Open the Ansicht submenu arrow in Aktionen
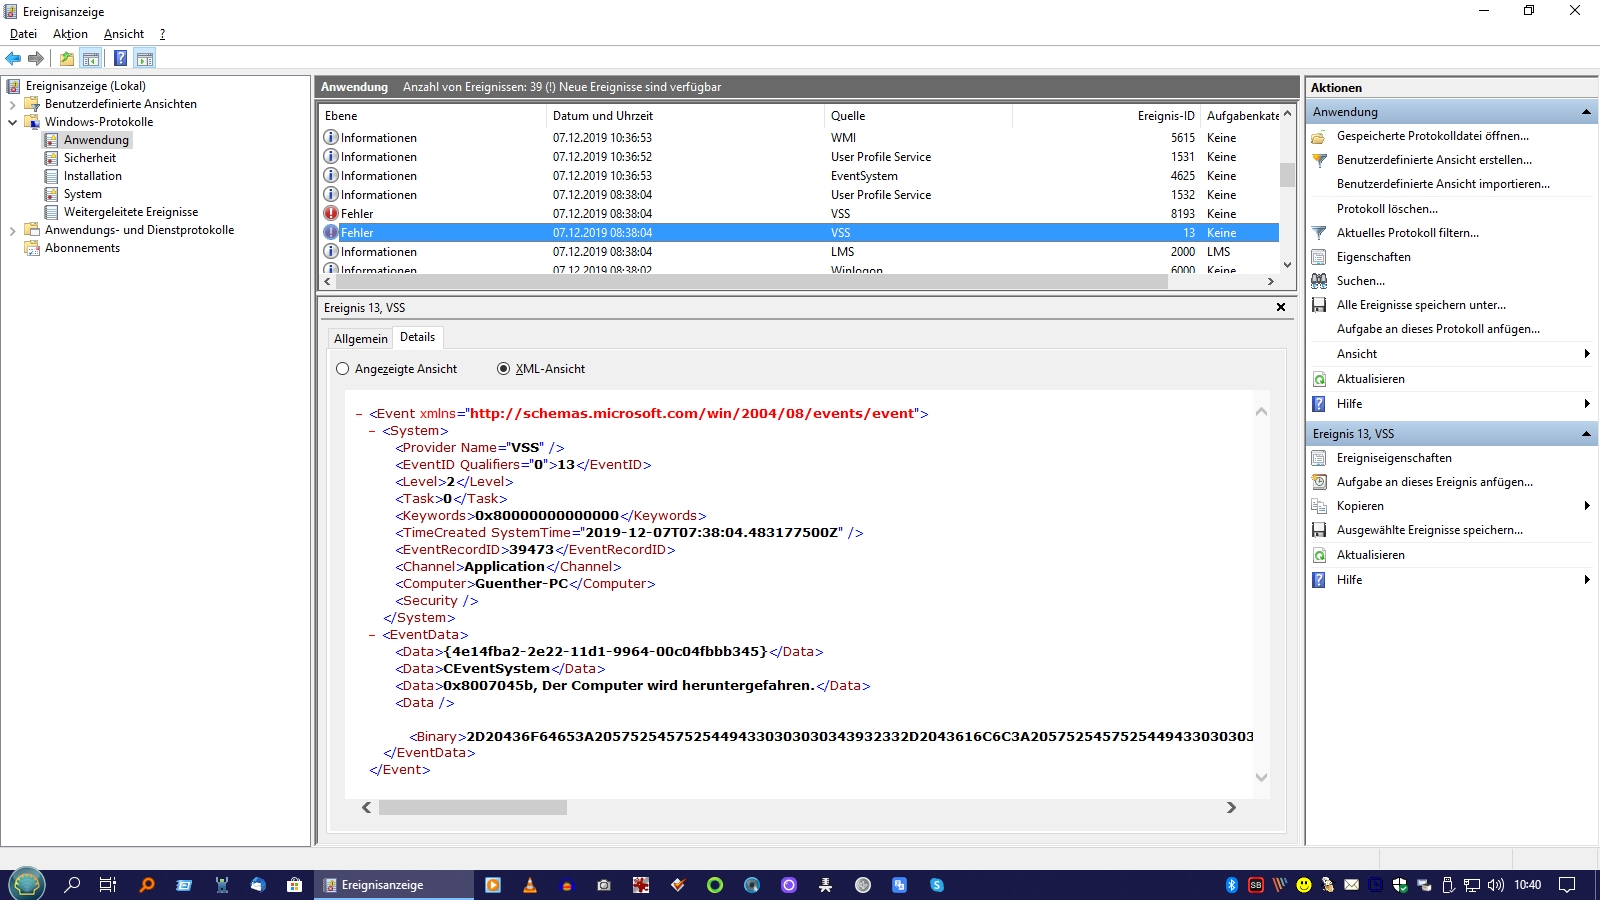Image resolution: width=1600 pixels, height=900 pixels. [1587, 354]
